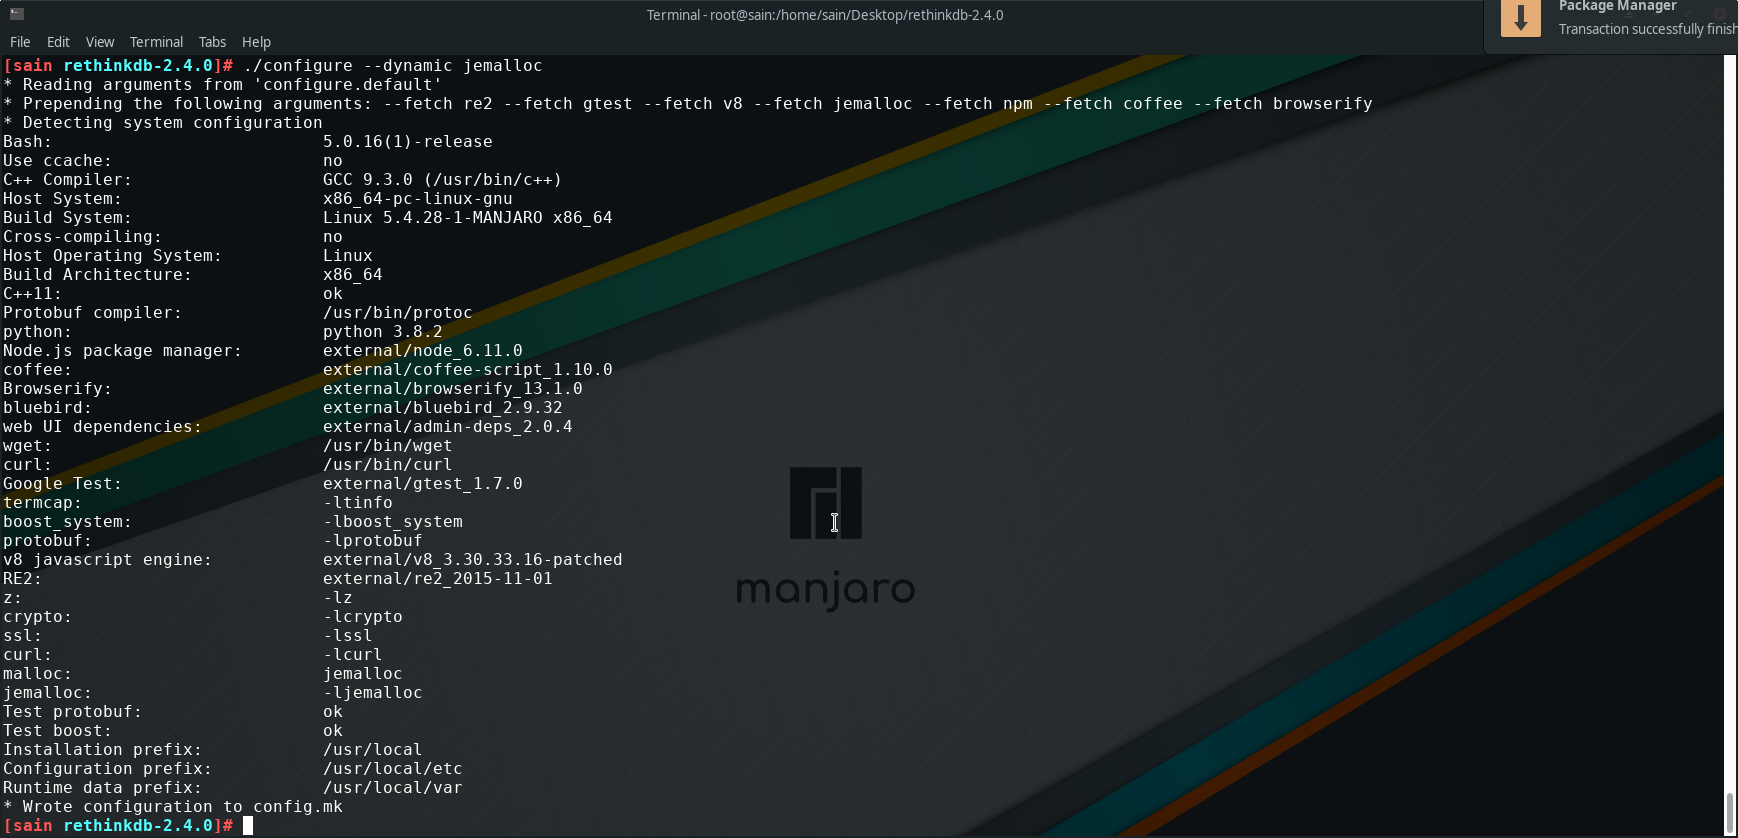
Task: Open the View menu
Action: tap(100, 42)
